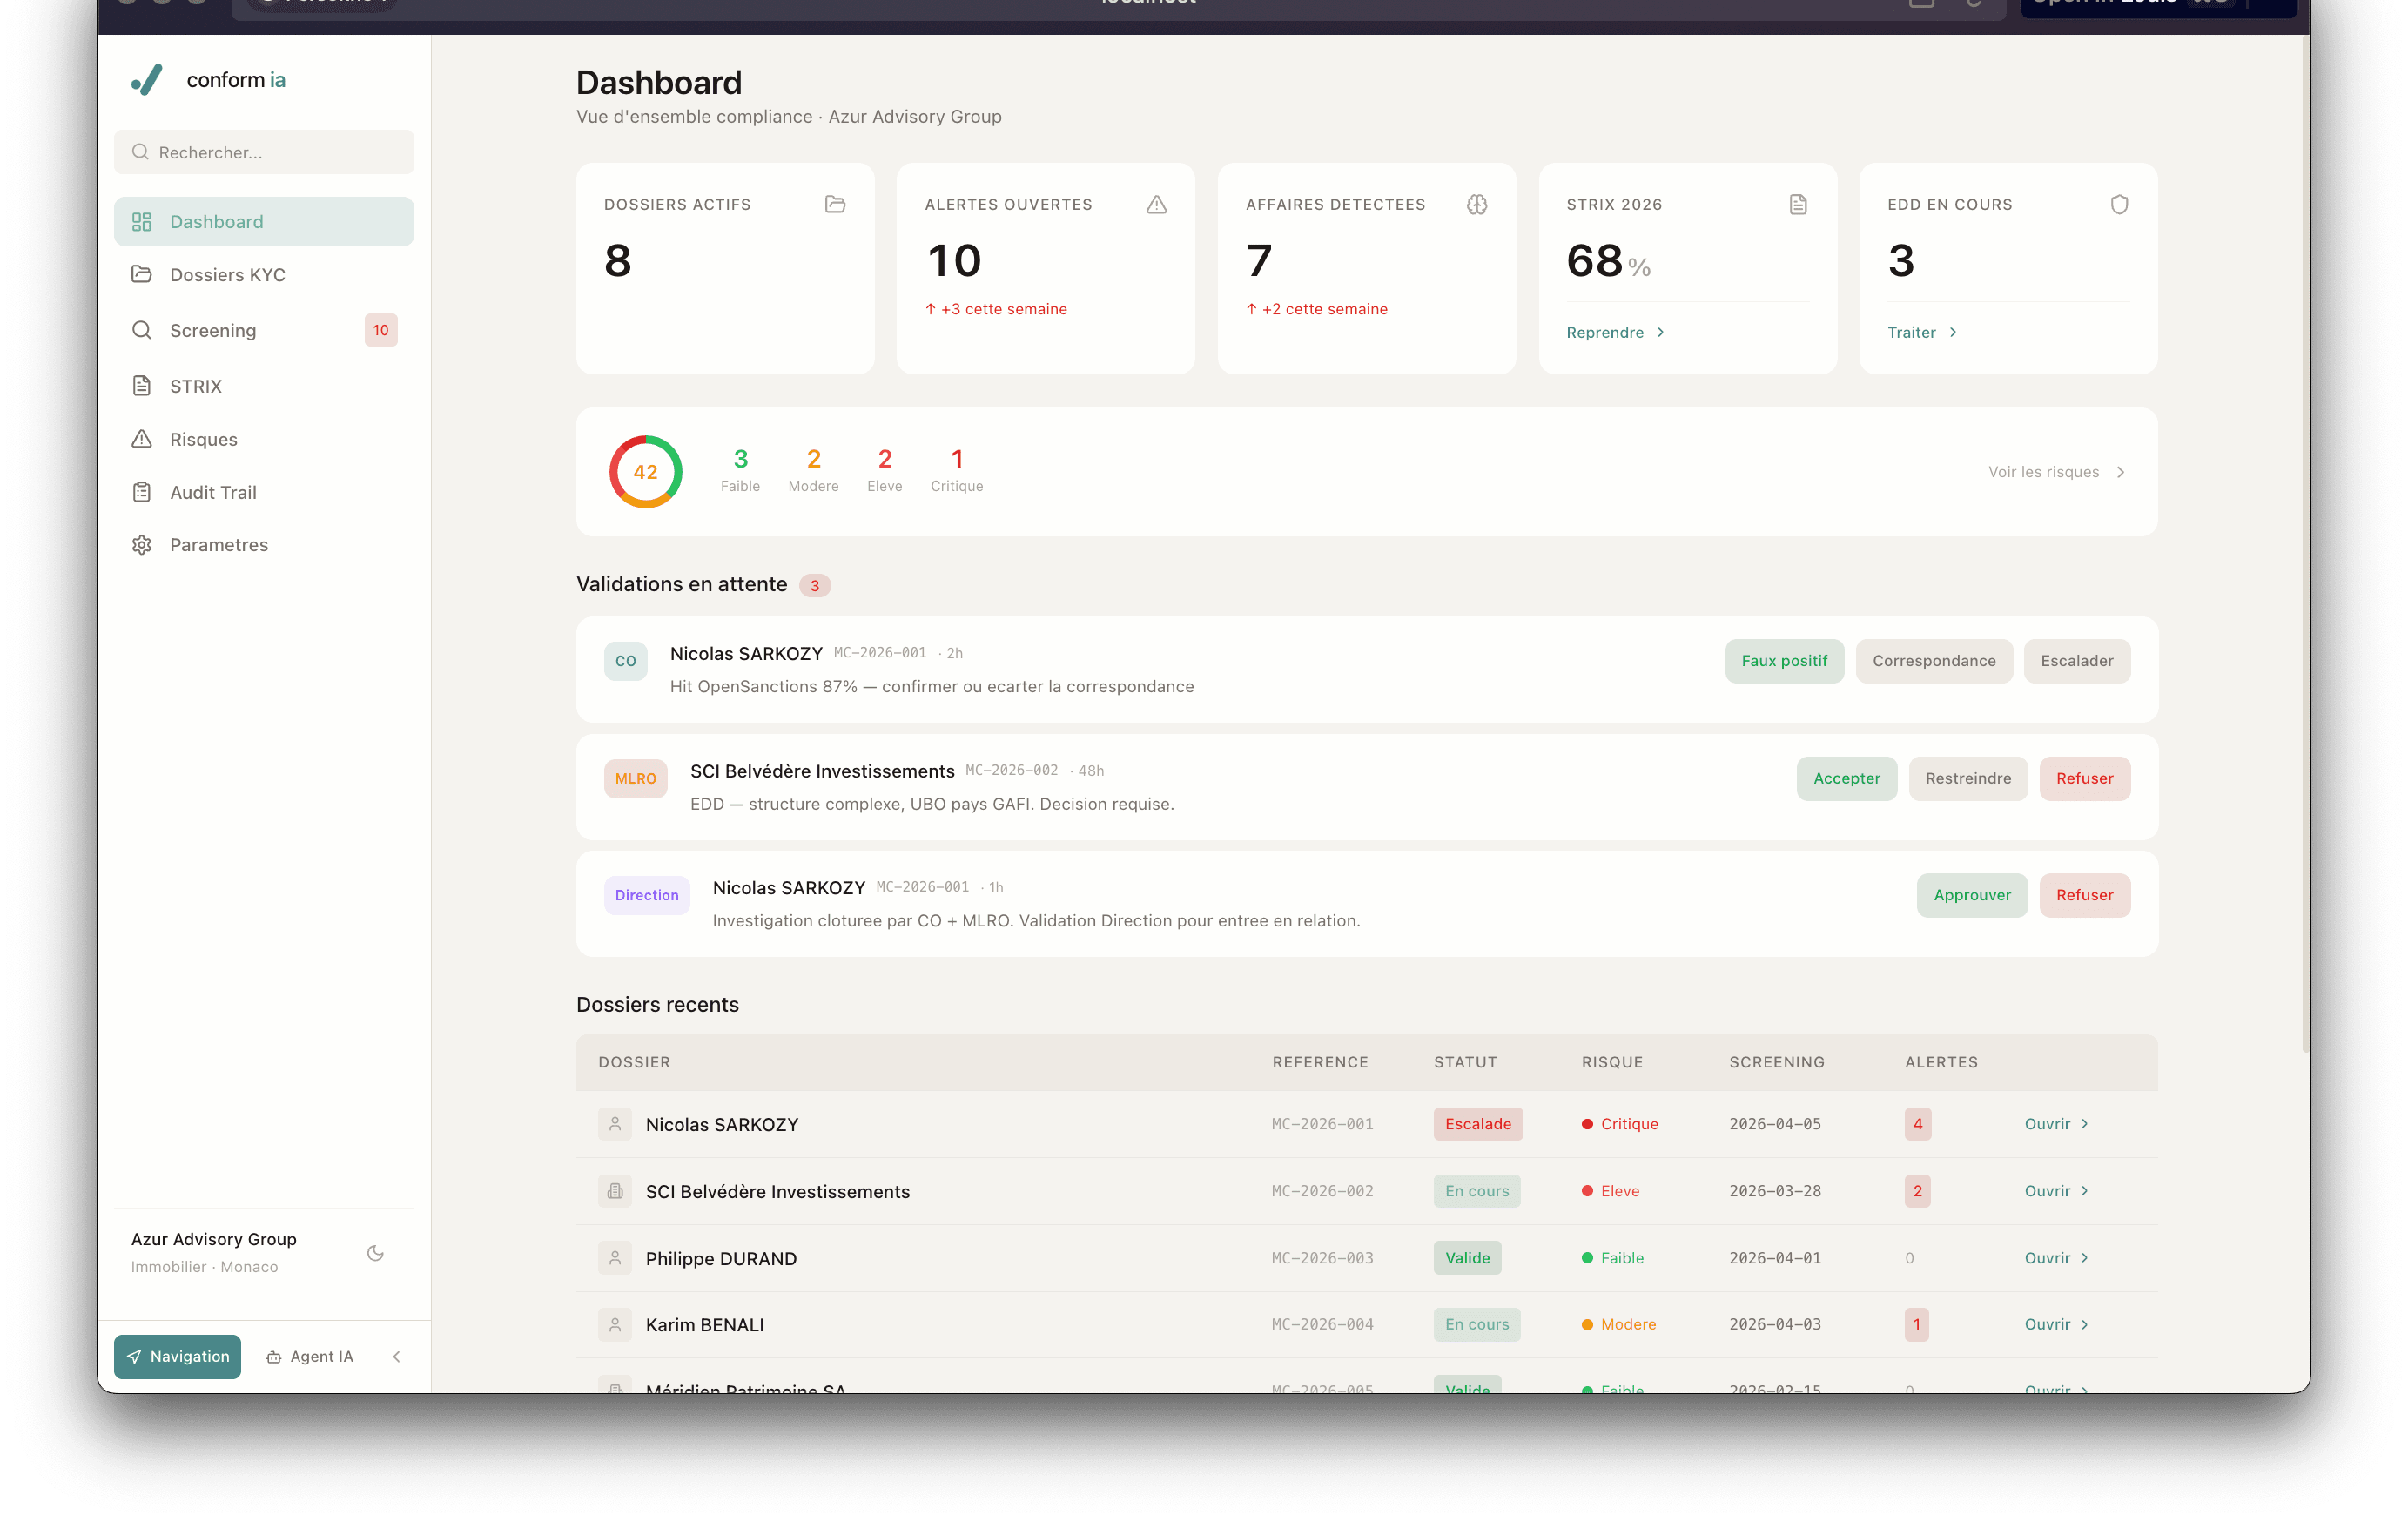Mark Sarkozy hit as Faux positif

(x=1783, y=661)
